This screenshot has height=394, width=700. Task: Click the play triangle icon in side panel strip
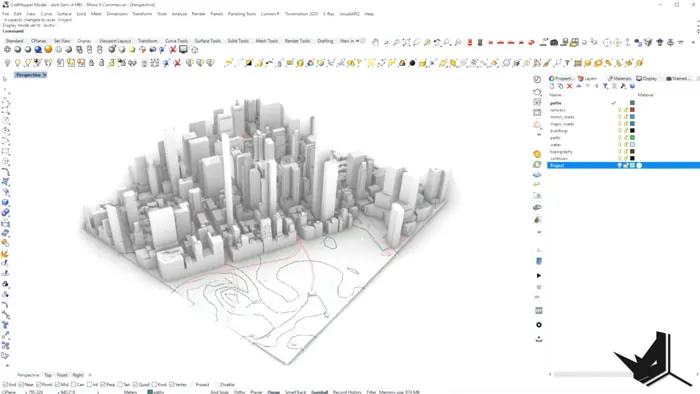pyautogui.click(x=539, y=275)
